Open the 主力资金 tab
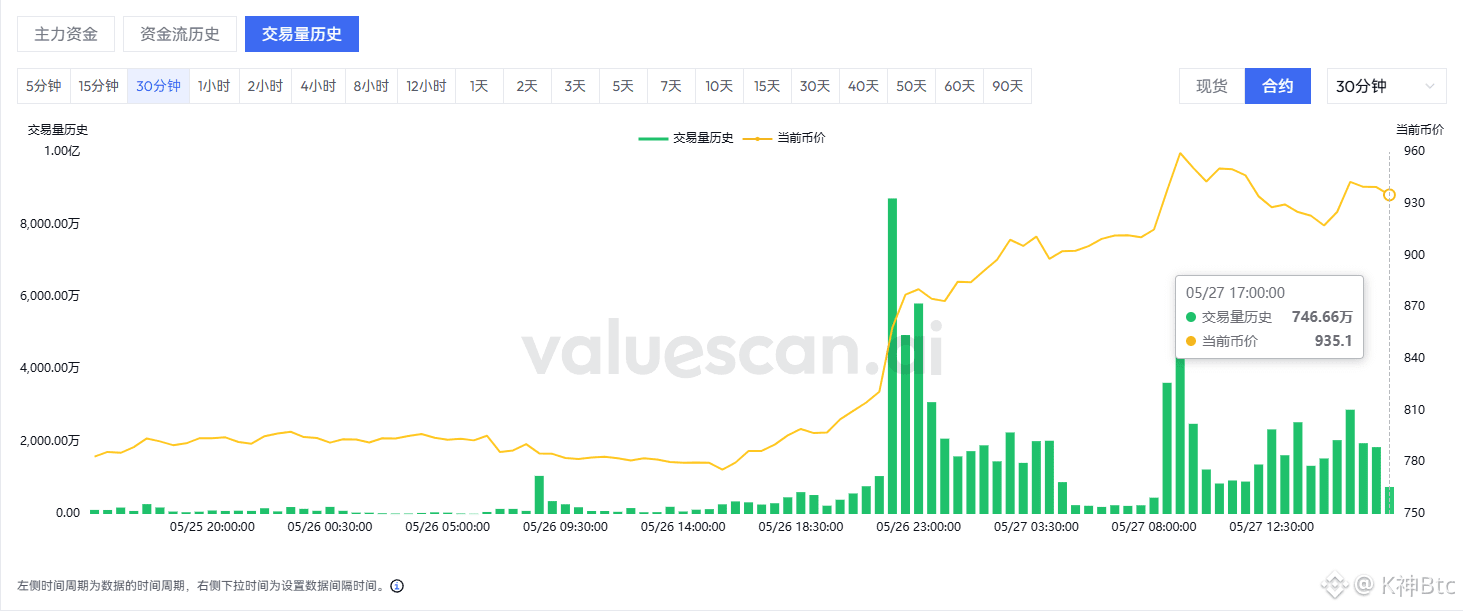 coord(66,34)
